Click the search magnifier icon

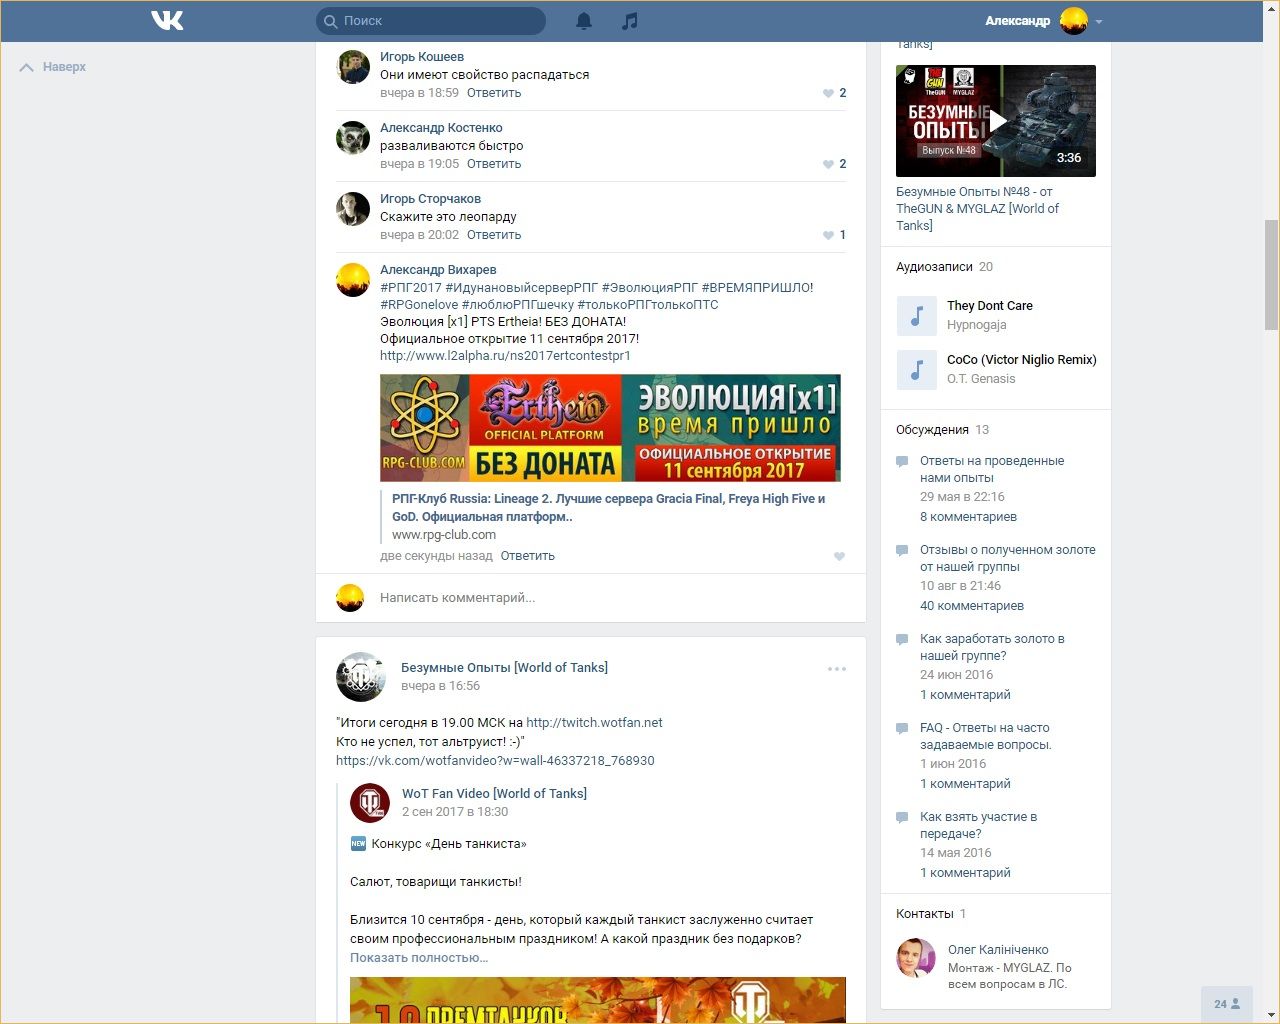[x=330, y=21]
